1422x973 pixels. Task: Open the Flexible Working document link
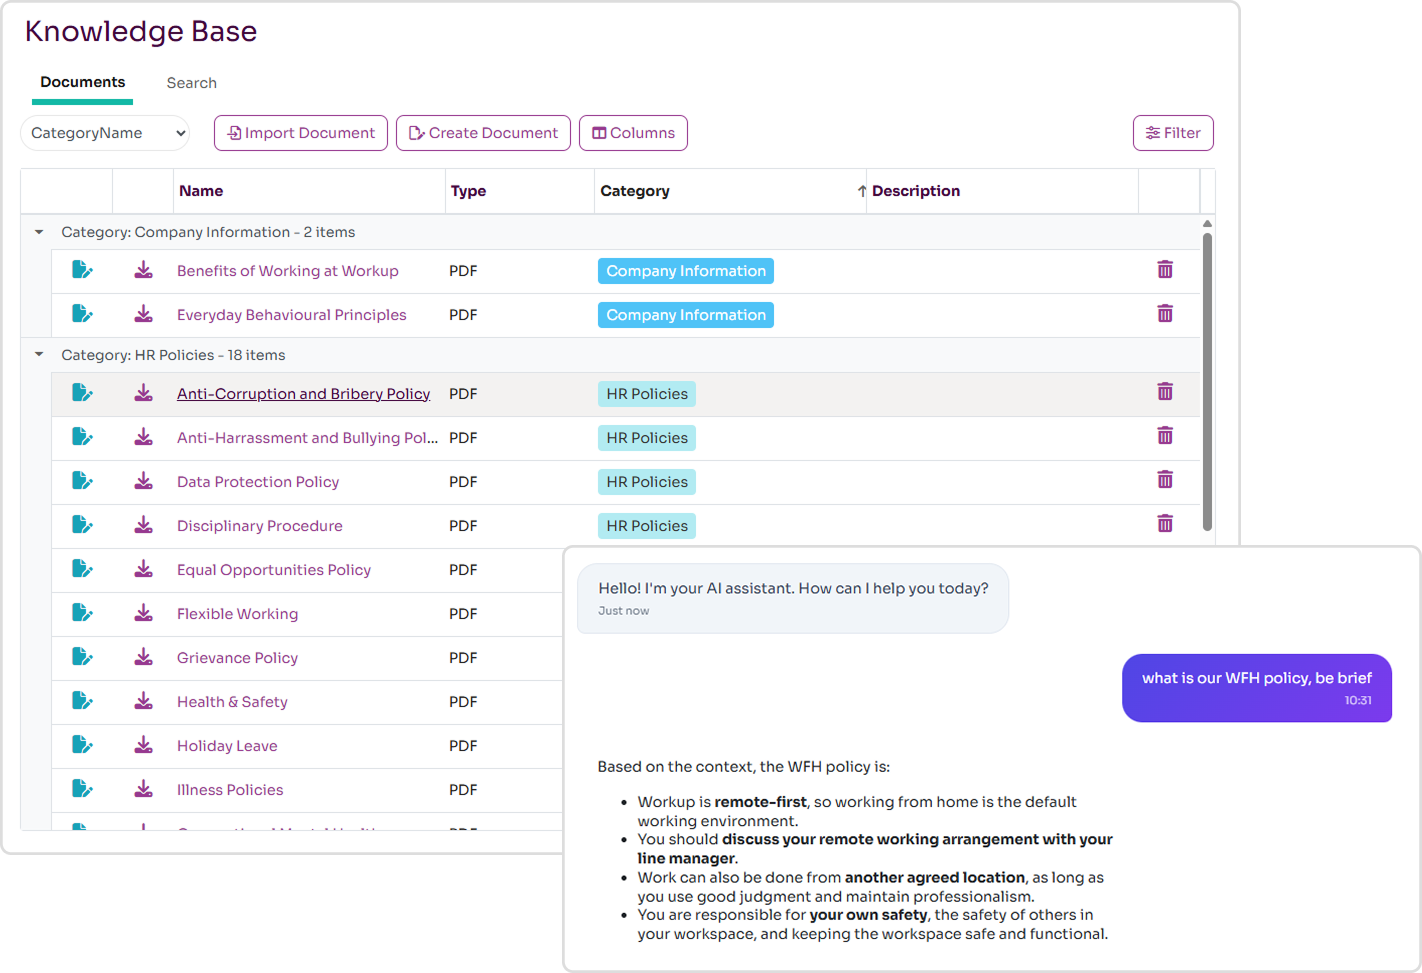click(237, 614)
